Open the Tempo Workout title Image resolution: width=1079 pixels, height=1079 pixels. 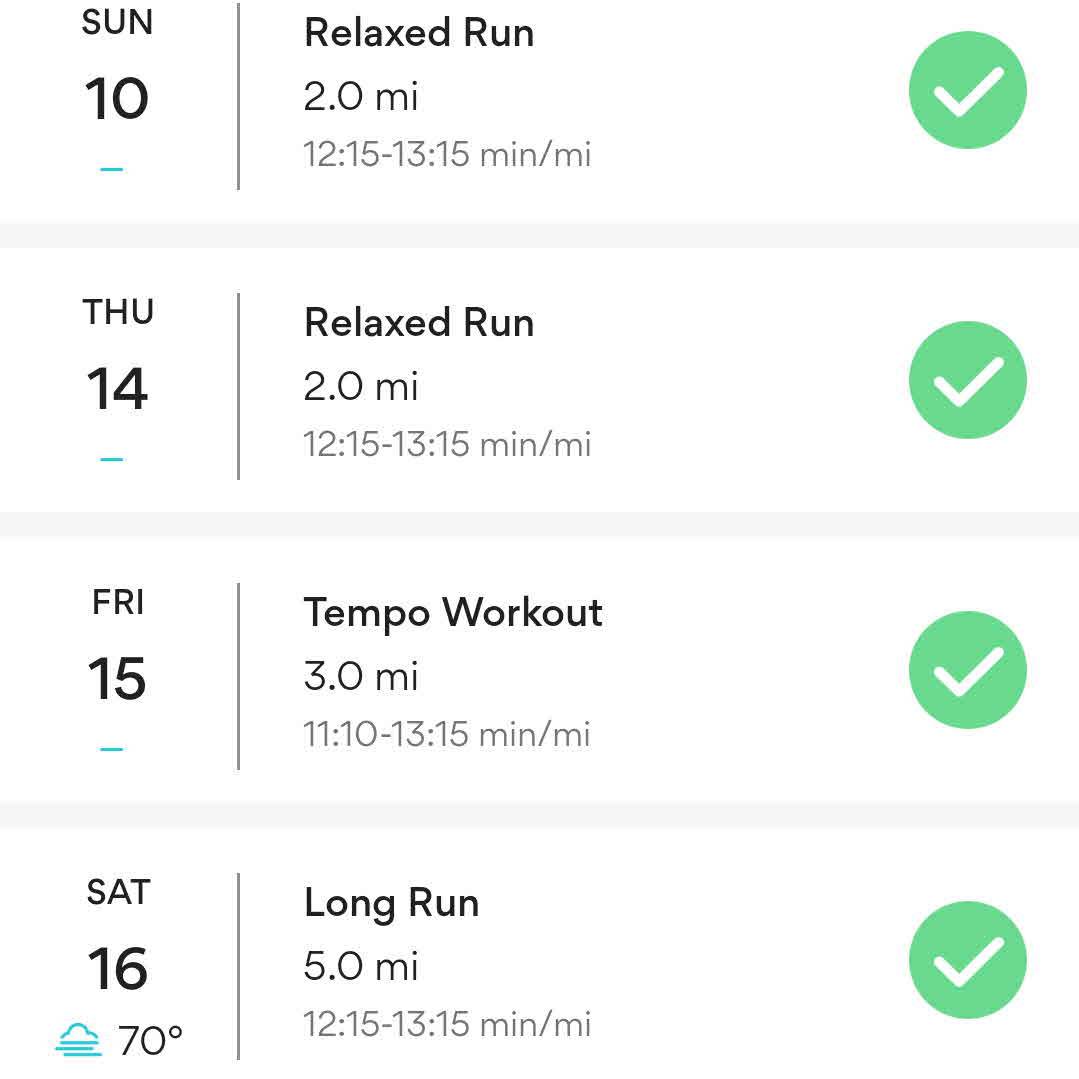453,613
